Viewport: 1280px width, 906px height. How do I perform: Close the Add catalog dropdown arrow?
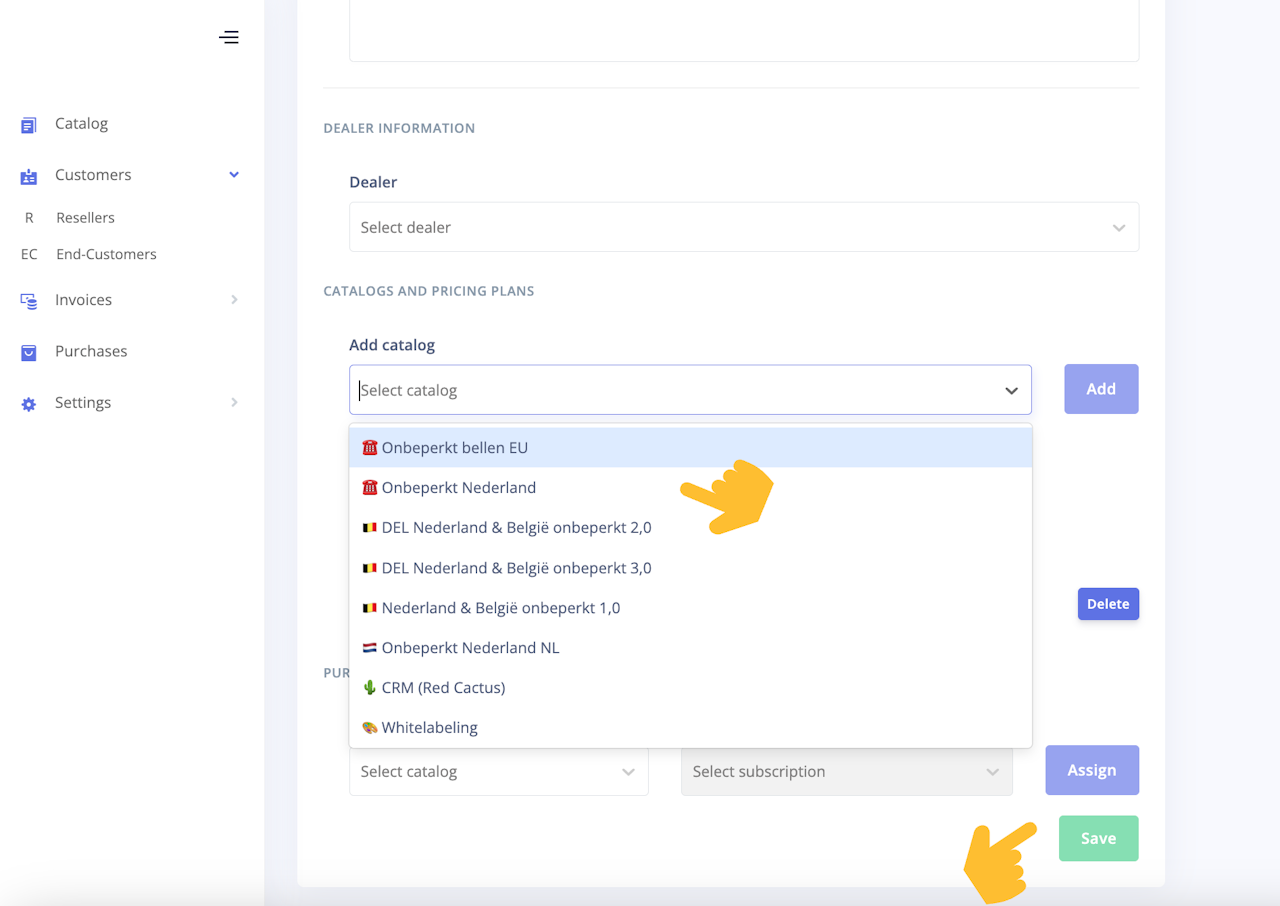[x=1011, y=391]
